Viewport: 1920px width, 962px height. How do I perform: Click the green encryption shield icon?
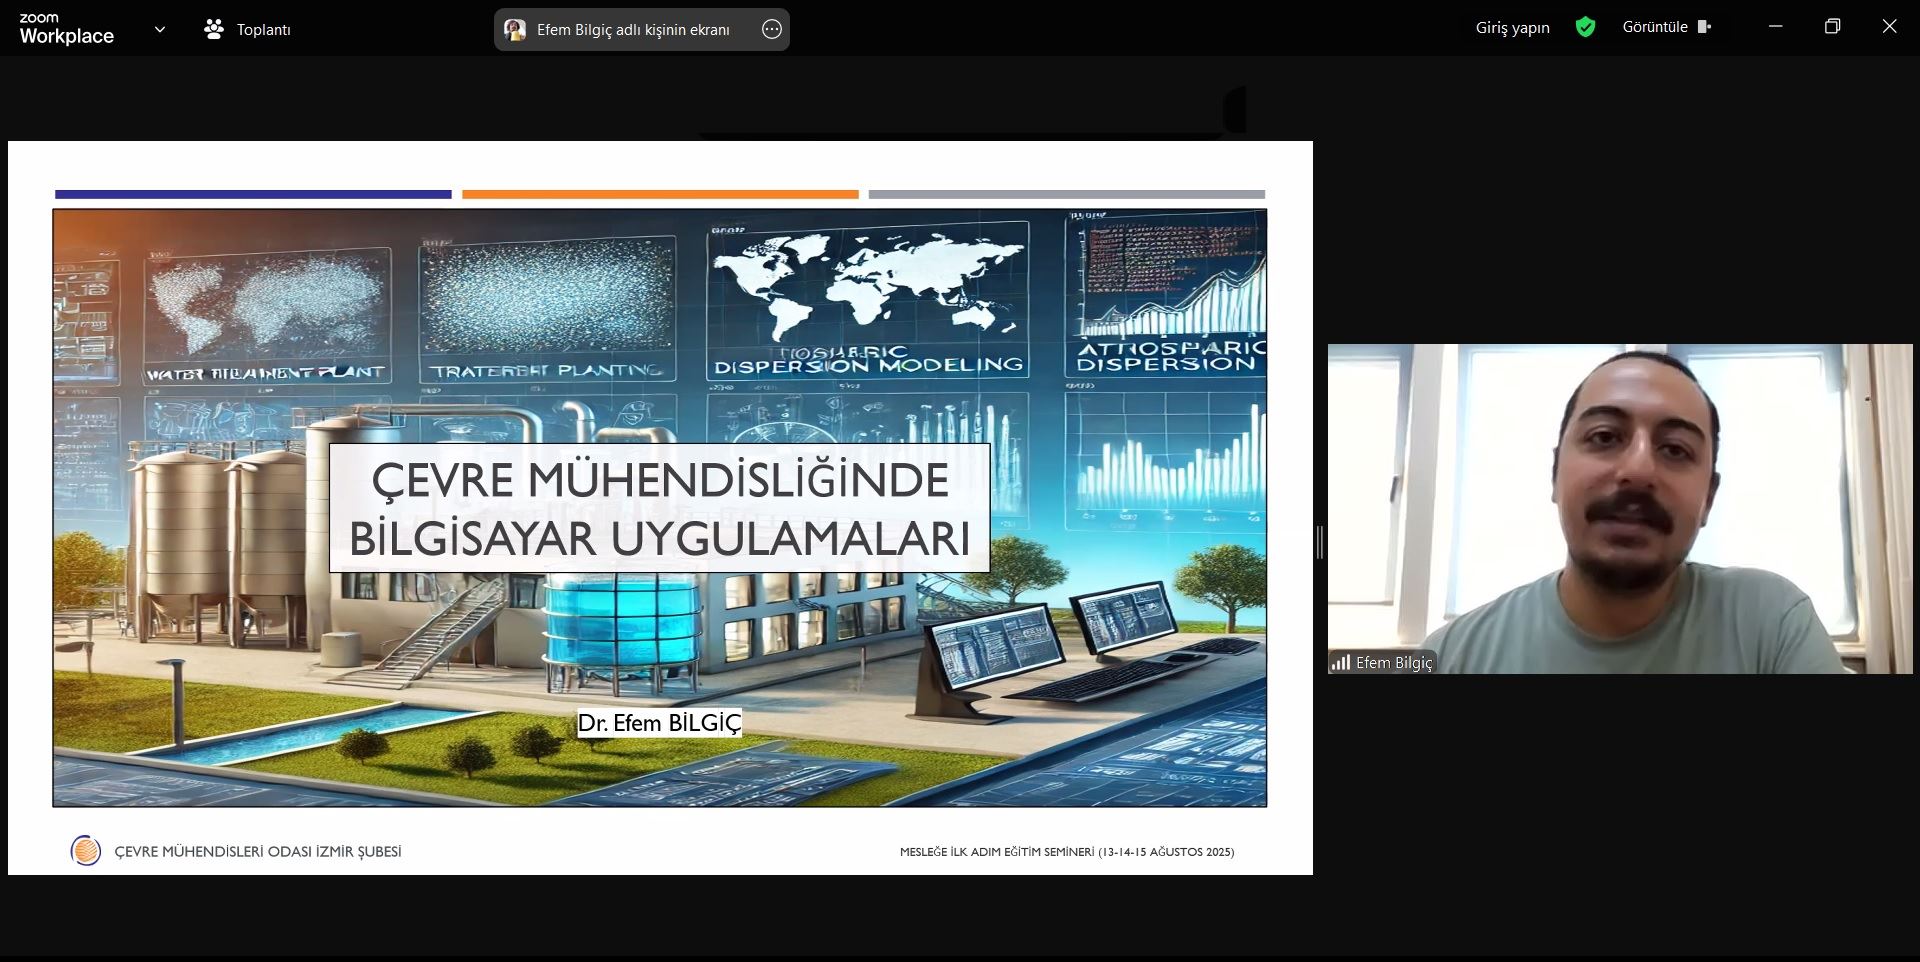pos(1585,27)
